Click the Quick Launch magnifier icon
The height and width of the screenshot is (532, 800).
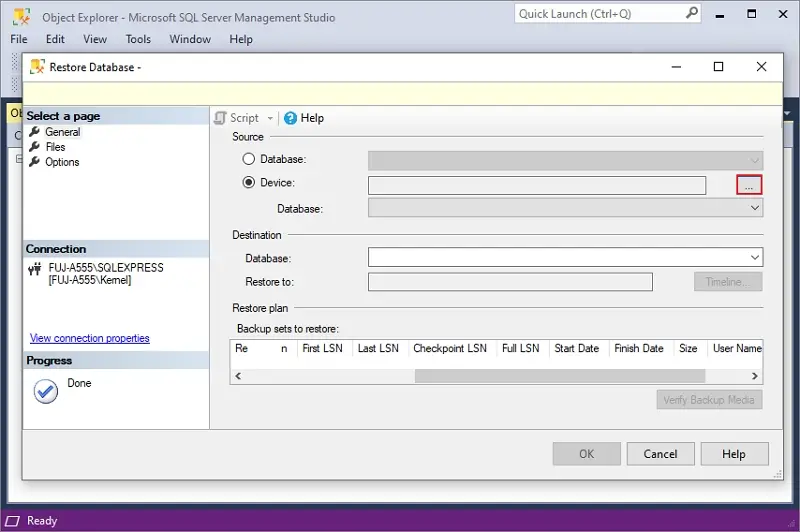click(691, 13)
